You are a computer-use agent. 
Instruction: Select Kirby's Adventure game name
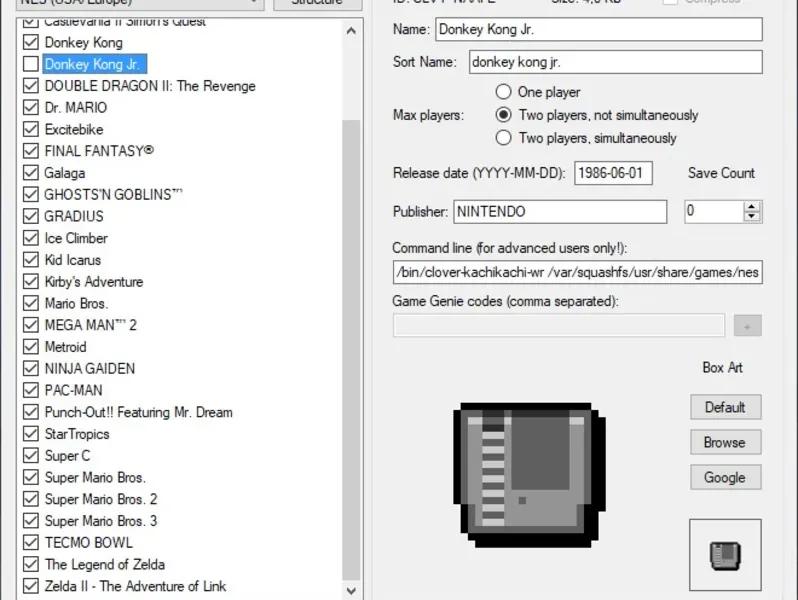pos(94,282)
